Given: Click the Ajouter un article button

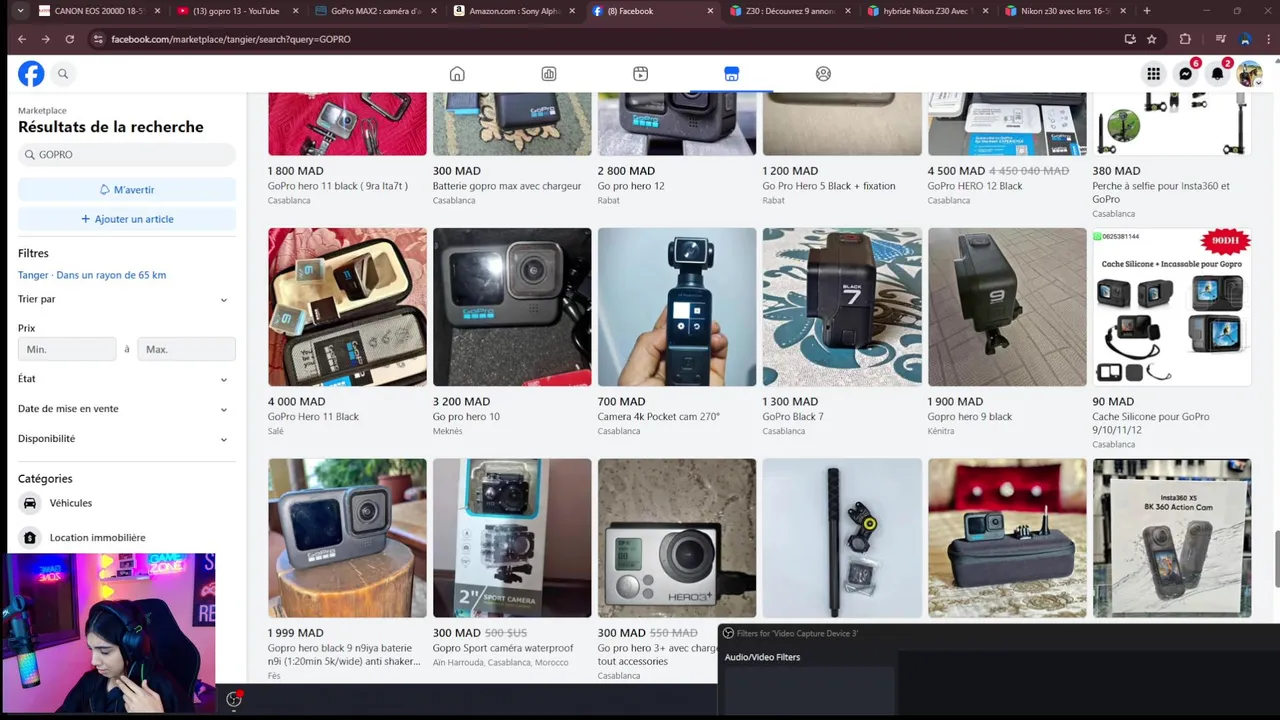Looking at the screenshot, I should pos(127,219).
